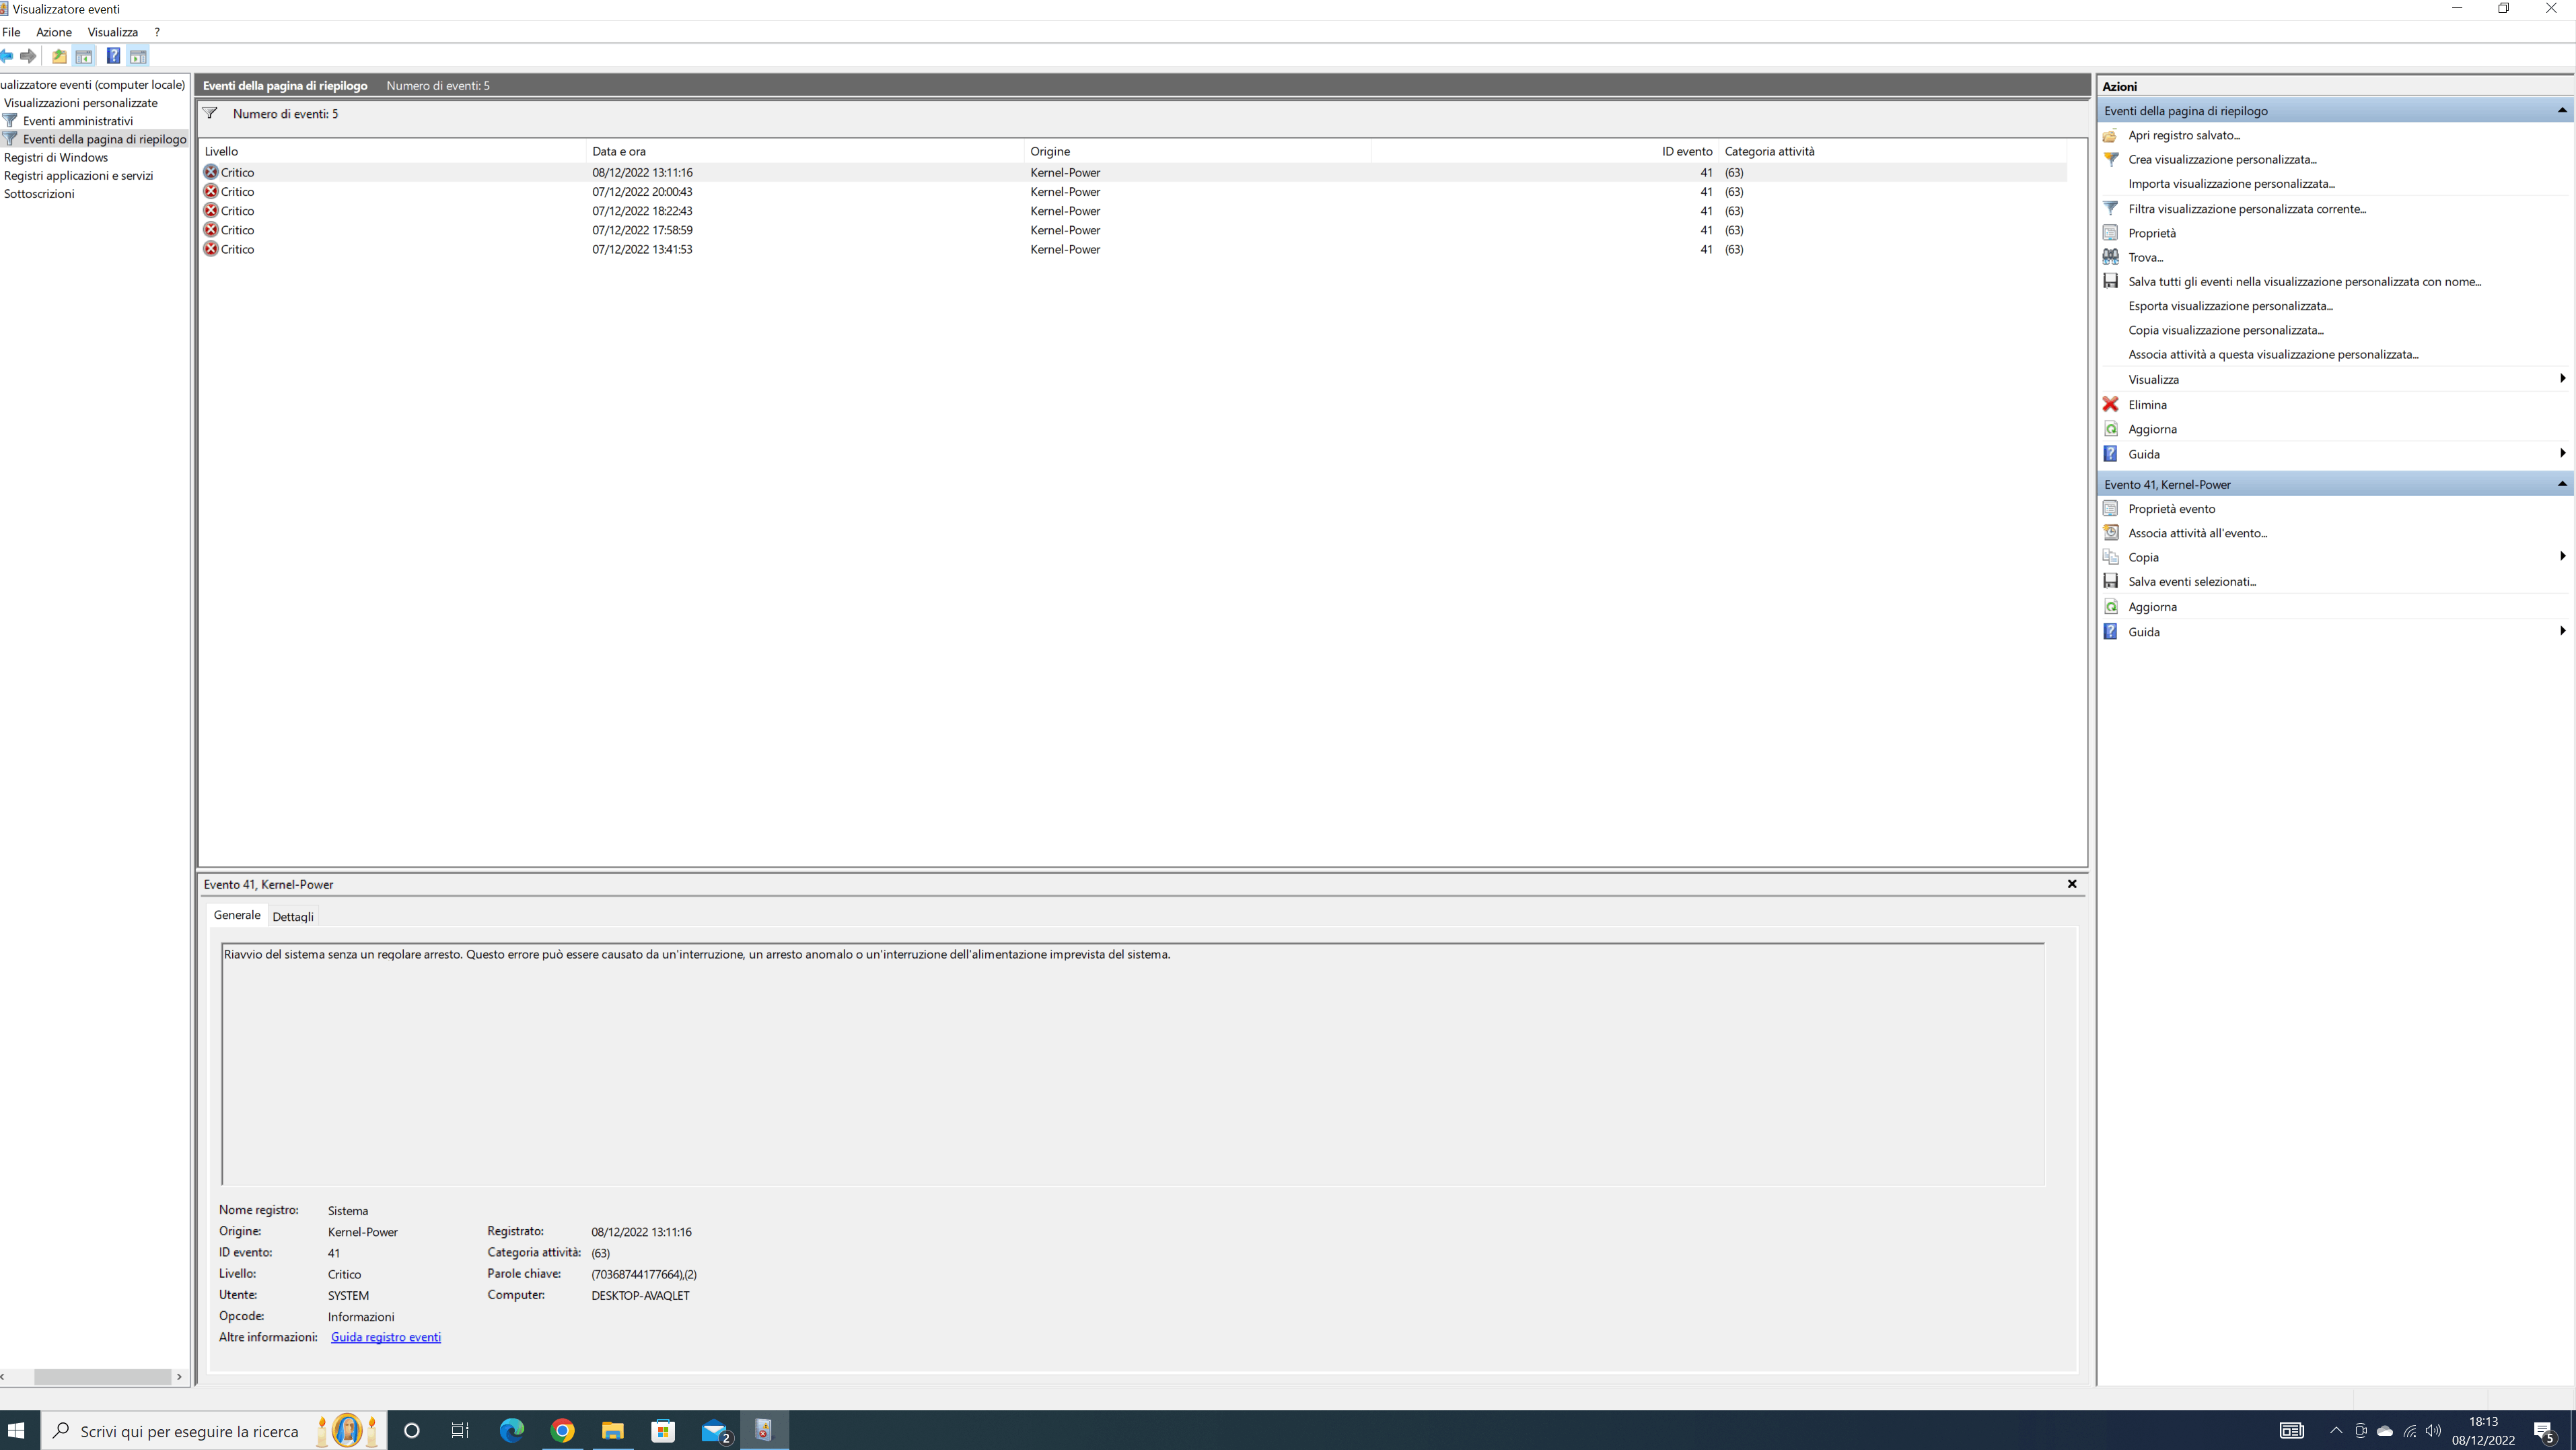Click Proprietà evento action
2576x1450 pixels.
(x=2171, y=508)
